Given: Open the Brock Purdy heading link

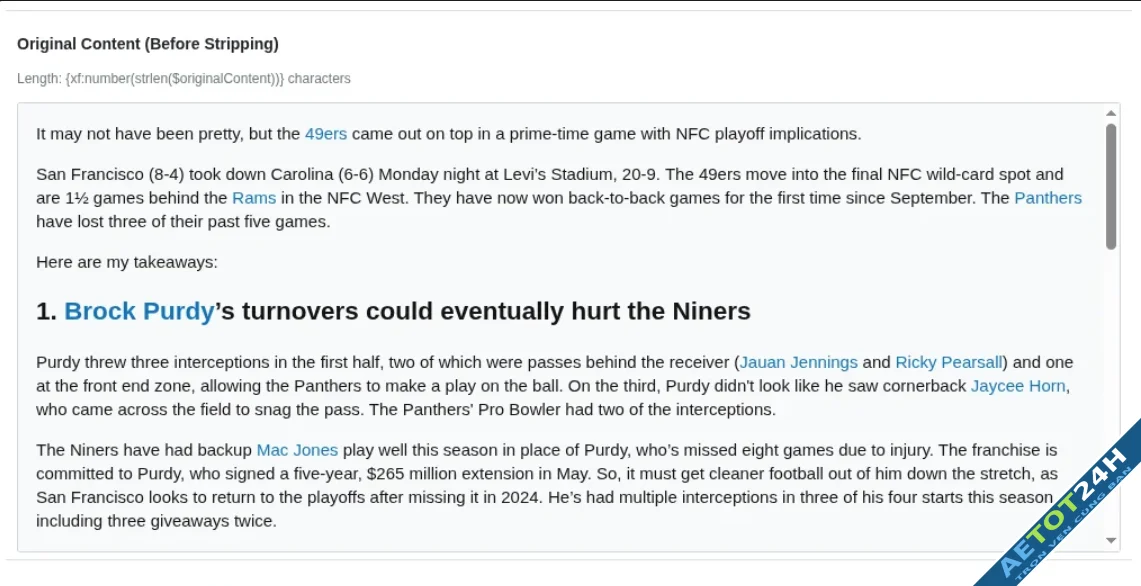Looking at the screenshot, I should tap(139, 311).
